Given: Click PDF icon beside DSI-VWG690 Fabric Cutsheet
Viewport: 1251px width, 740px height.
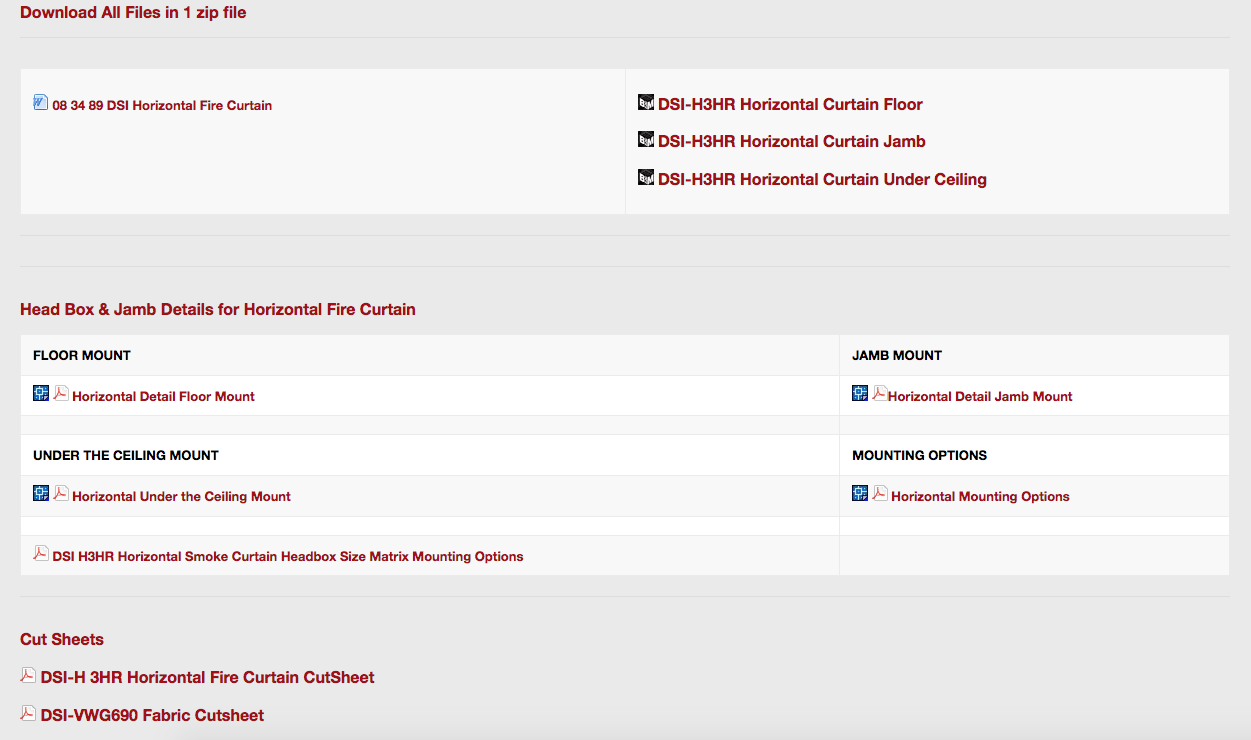Looking at the screenshot, I should click(28, 713).
